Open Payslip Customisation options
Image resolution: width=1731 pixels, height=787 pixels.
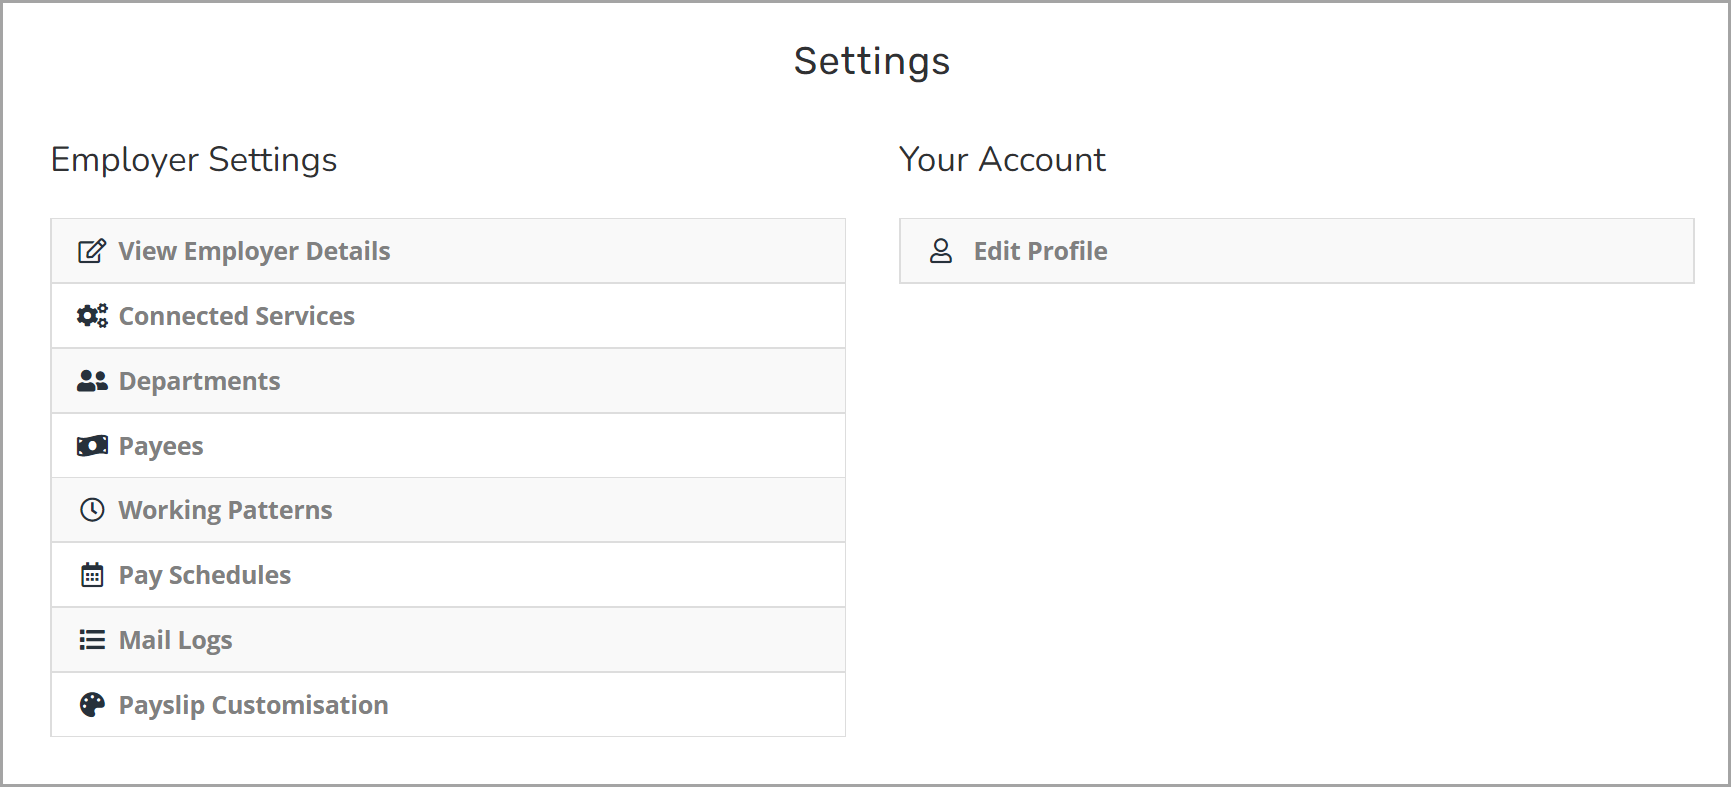[253, 704]
